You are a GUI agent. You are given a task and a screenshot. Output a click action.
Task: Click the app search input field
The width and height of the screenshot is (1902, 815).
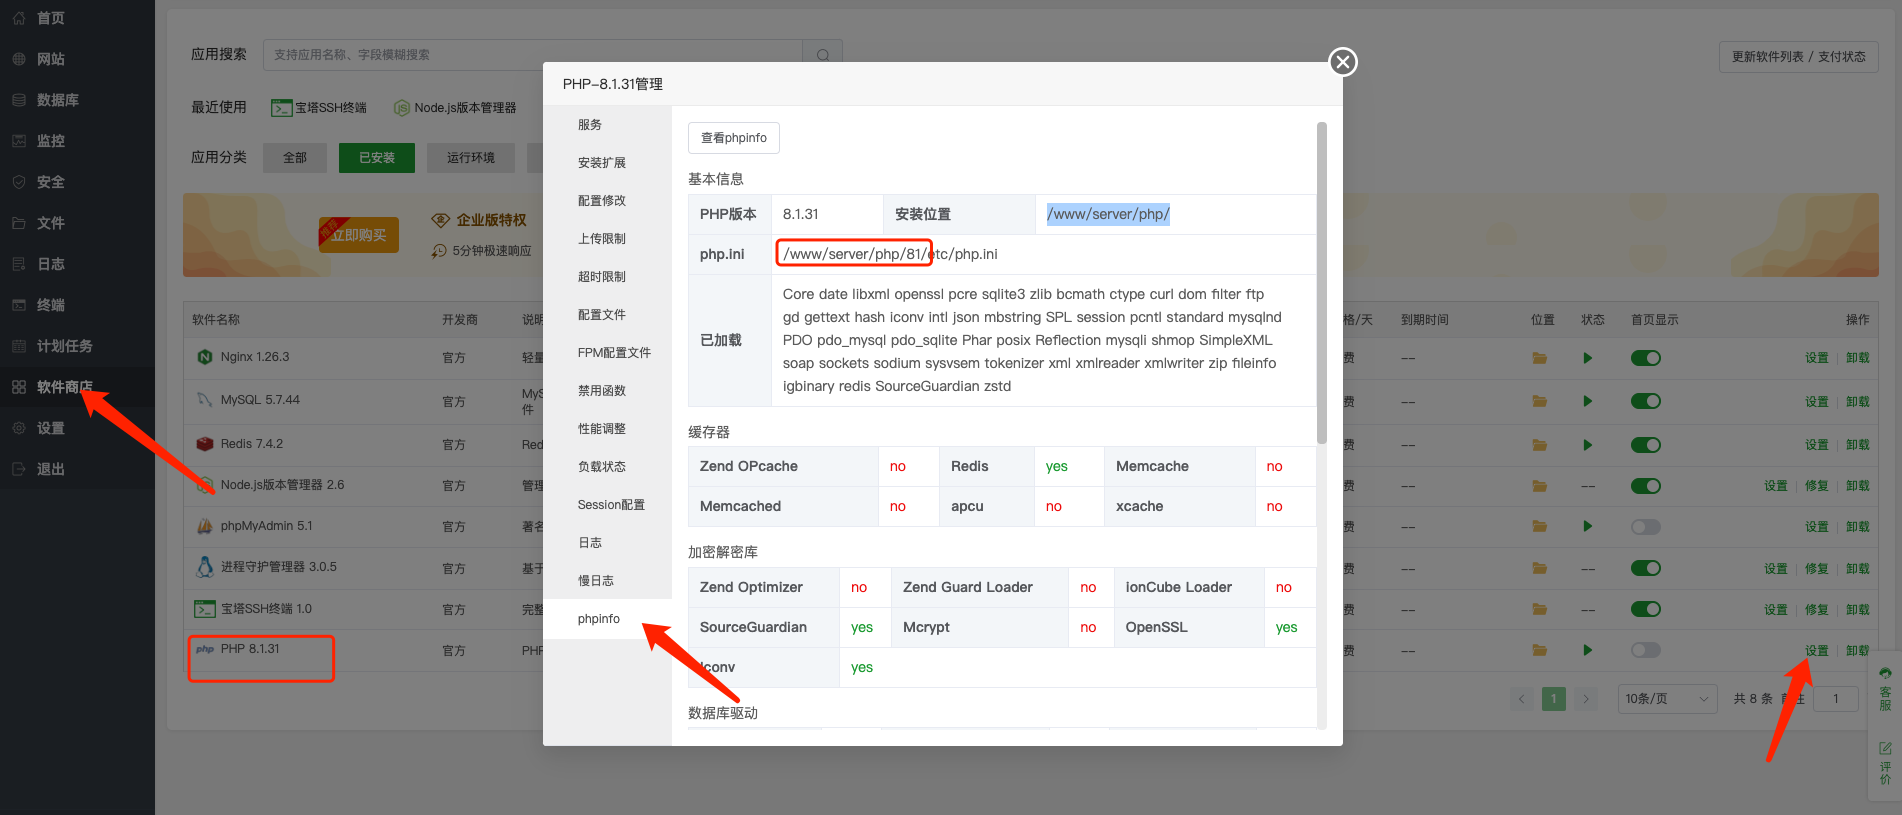533,55
